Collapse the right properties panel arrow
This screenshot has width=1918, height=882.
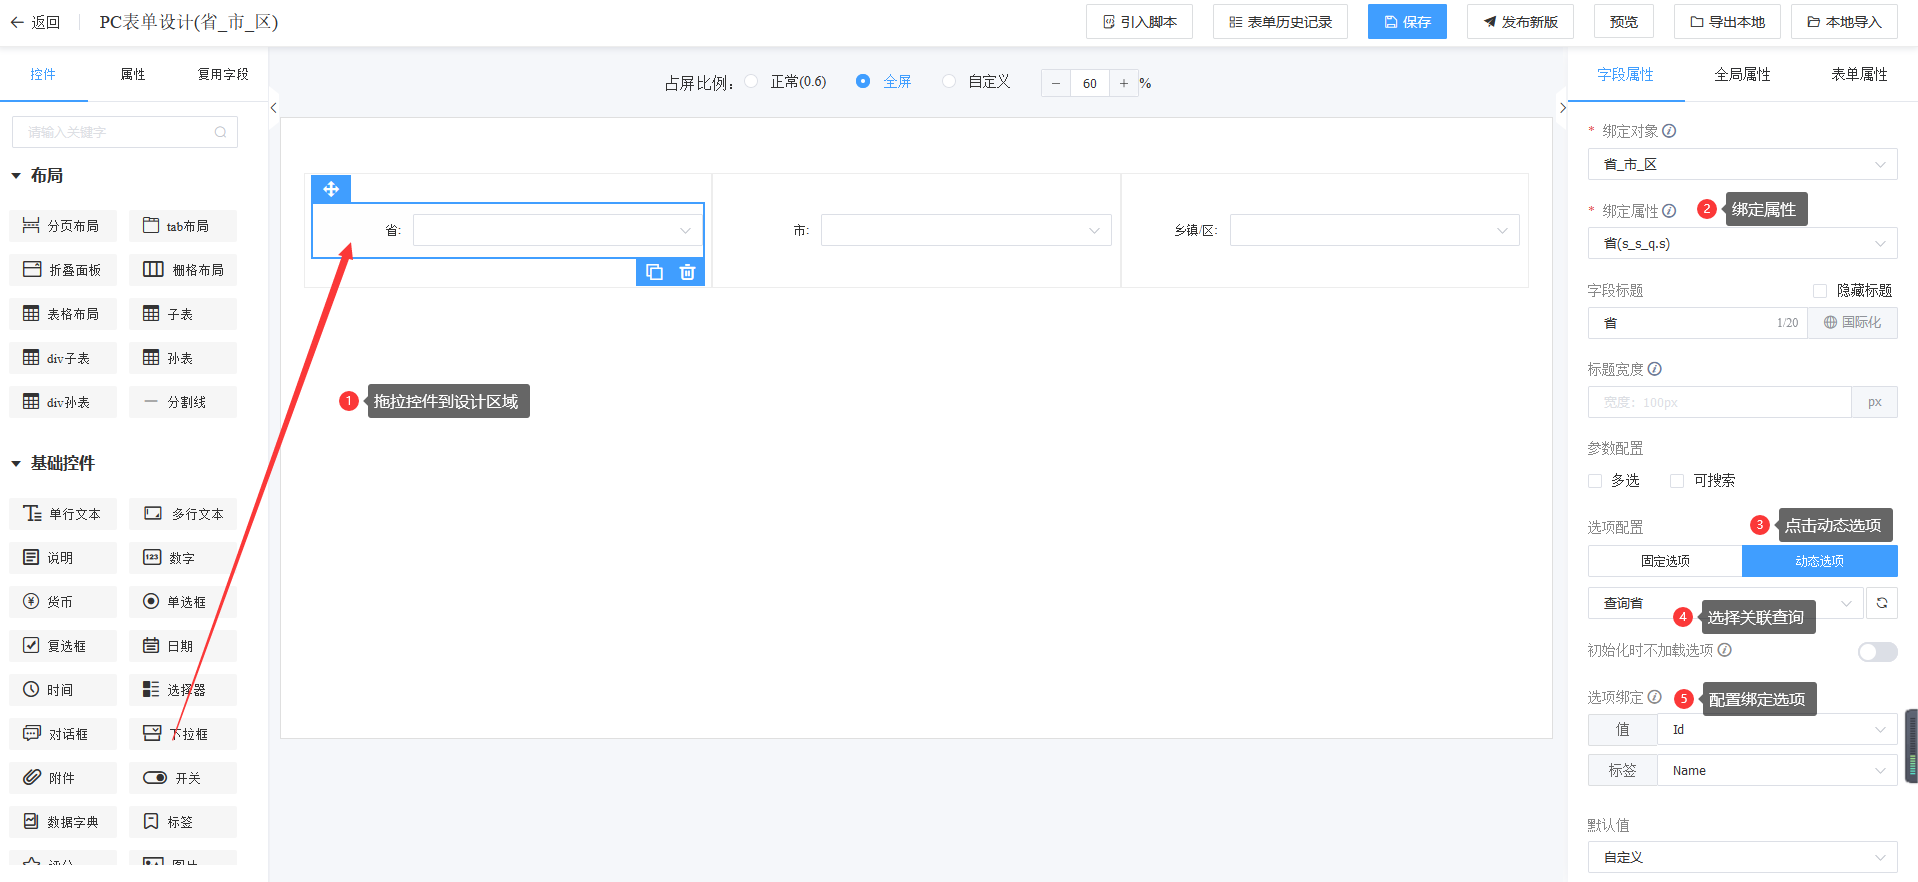1562,108
